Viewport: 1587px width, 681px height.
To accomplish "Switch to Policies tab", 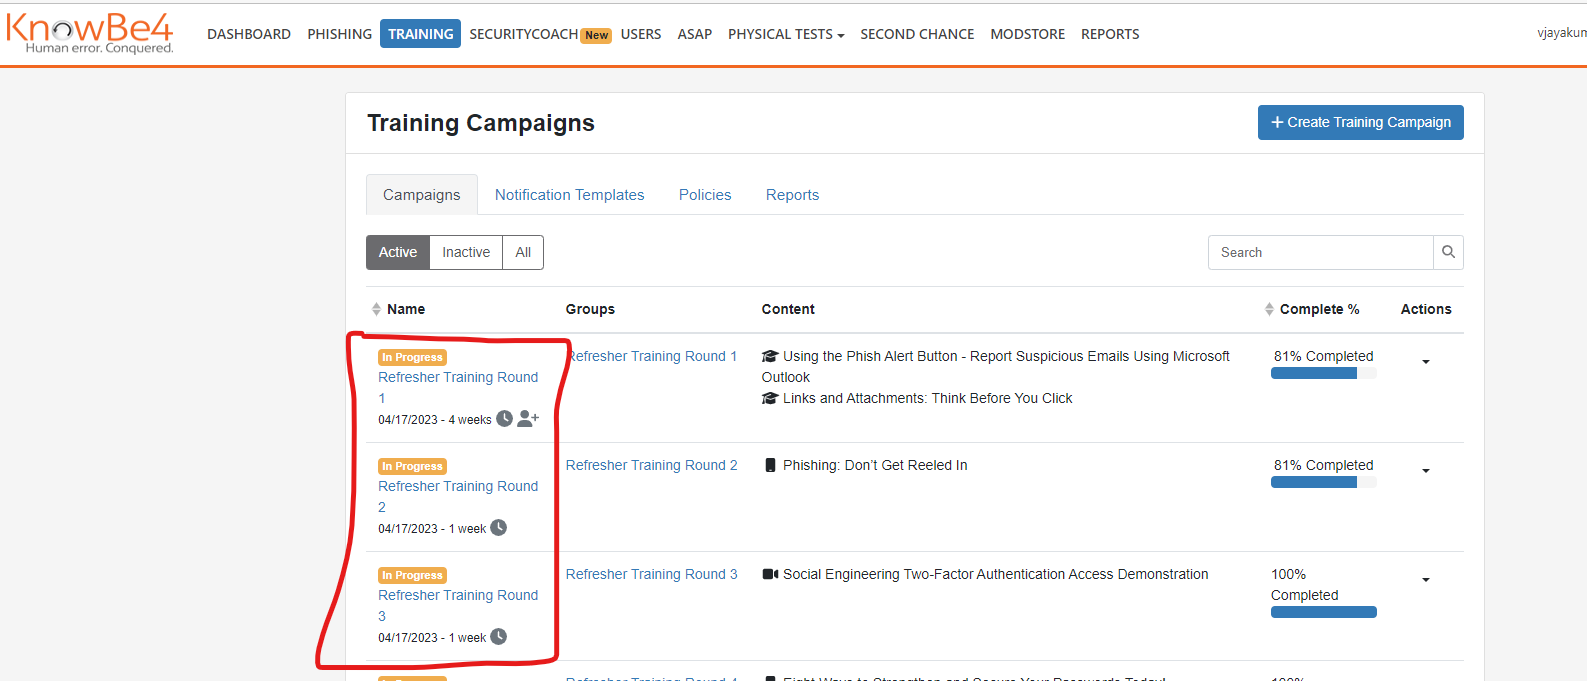I will [x=705, y=195].
